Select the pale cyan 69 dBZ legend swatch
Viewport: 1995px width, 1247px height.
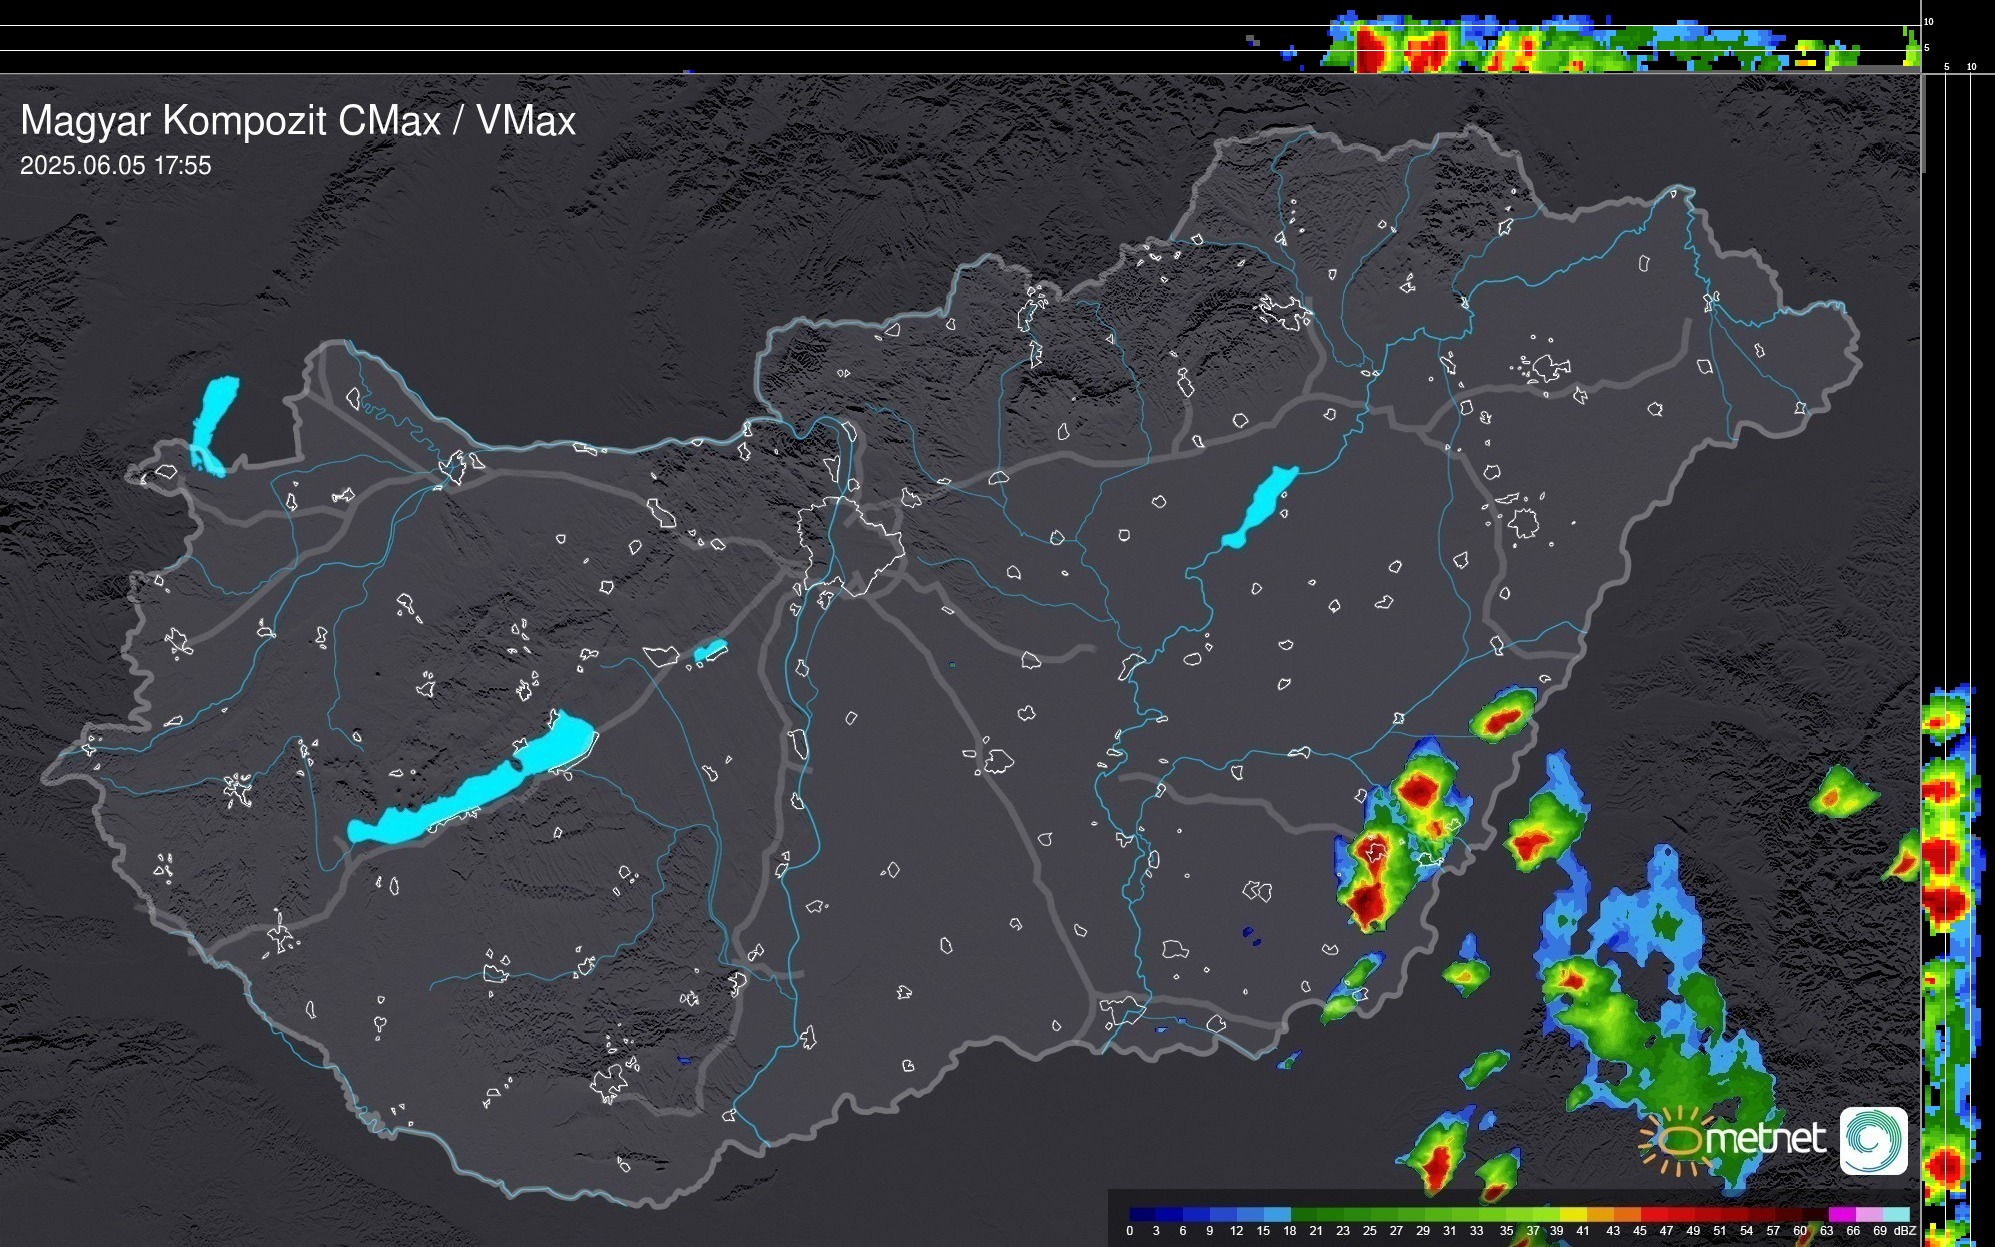pos(1896,1214)
